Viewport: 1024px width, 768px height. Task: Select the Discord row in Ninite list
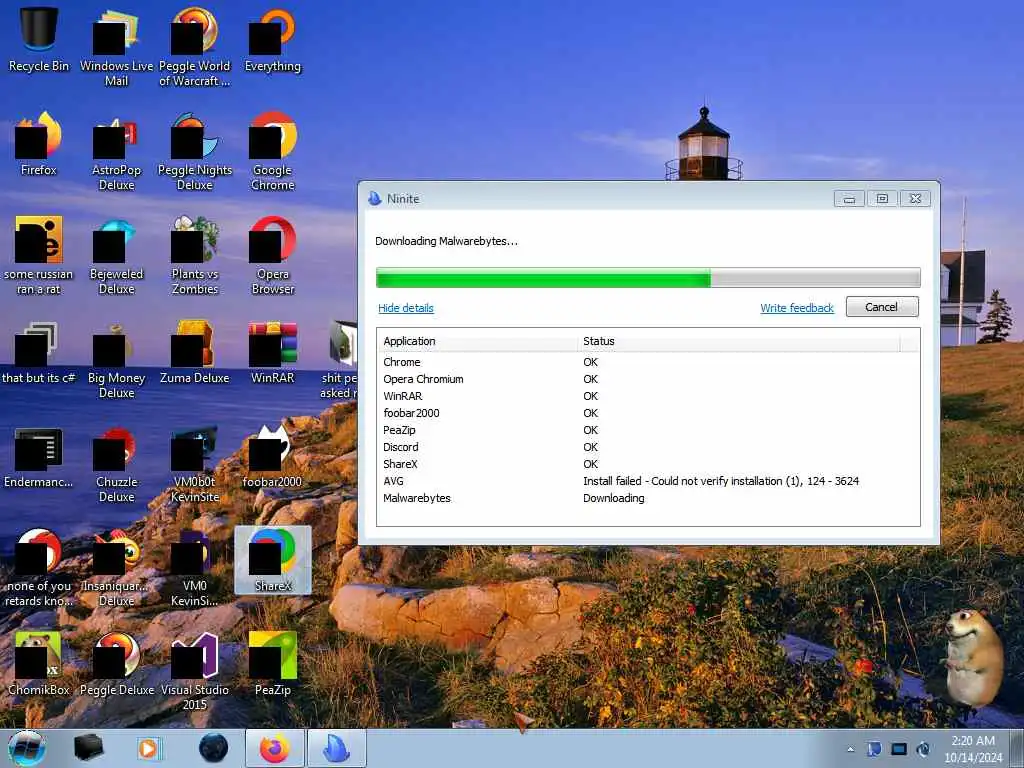[x=648, y=447]
